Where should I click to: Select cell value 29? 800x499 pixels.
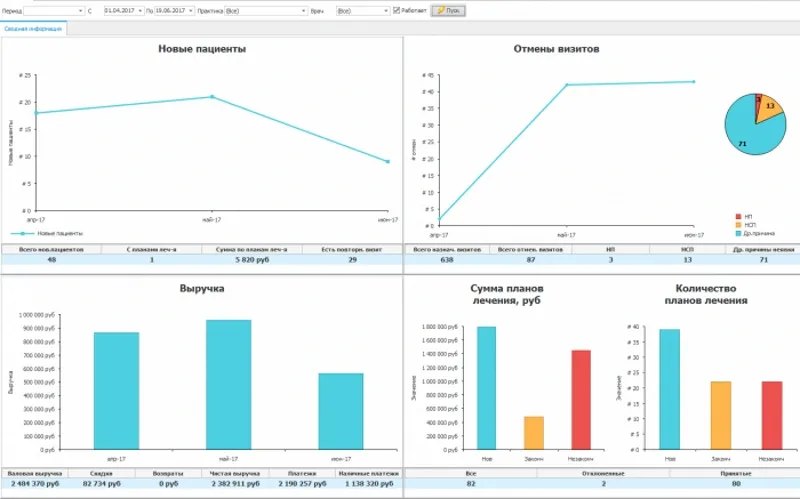352,260
